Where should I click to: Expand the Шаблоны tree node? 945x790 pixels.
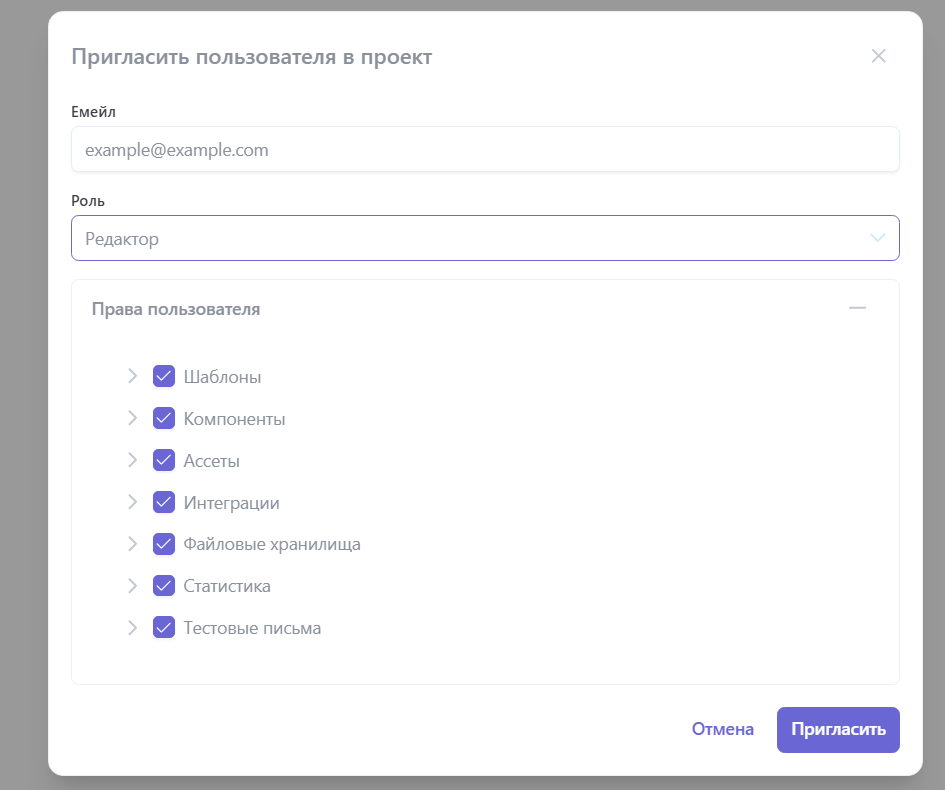tap(133, 376)
